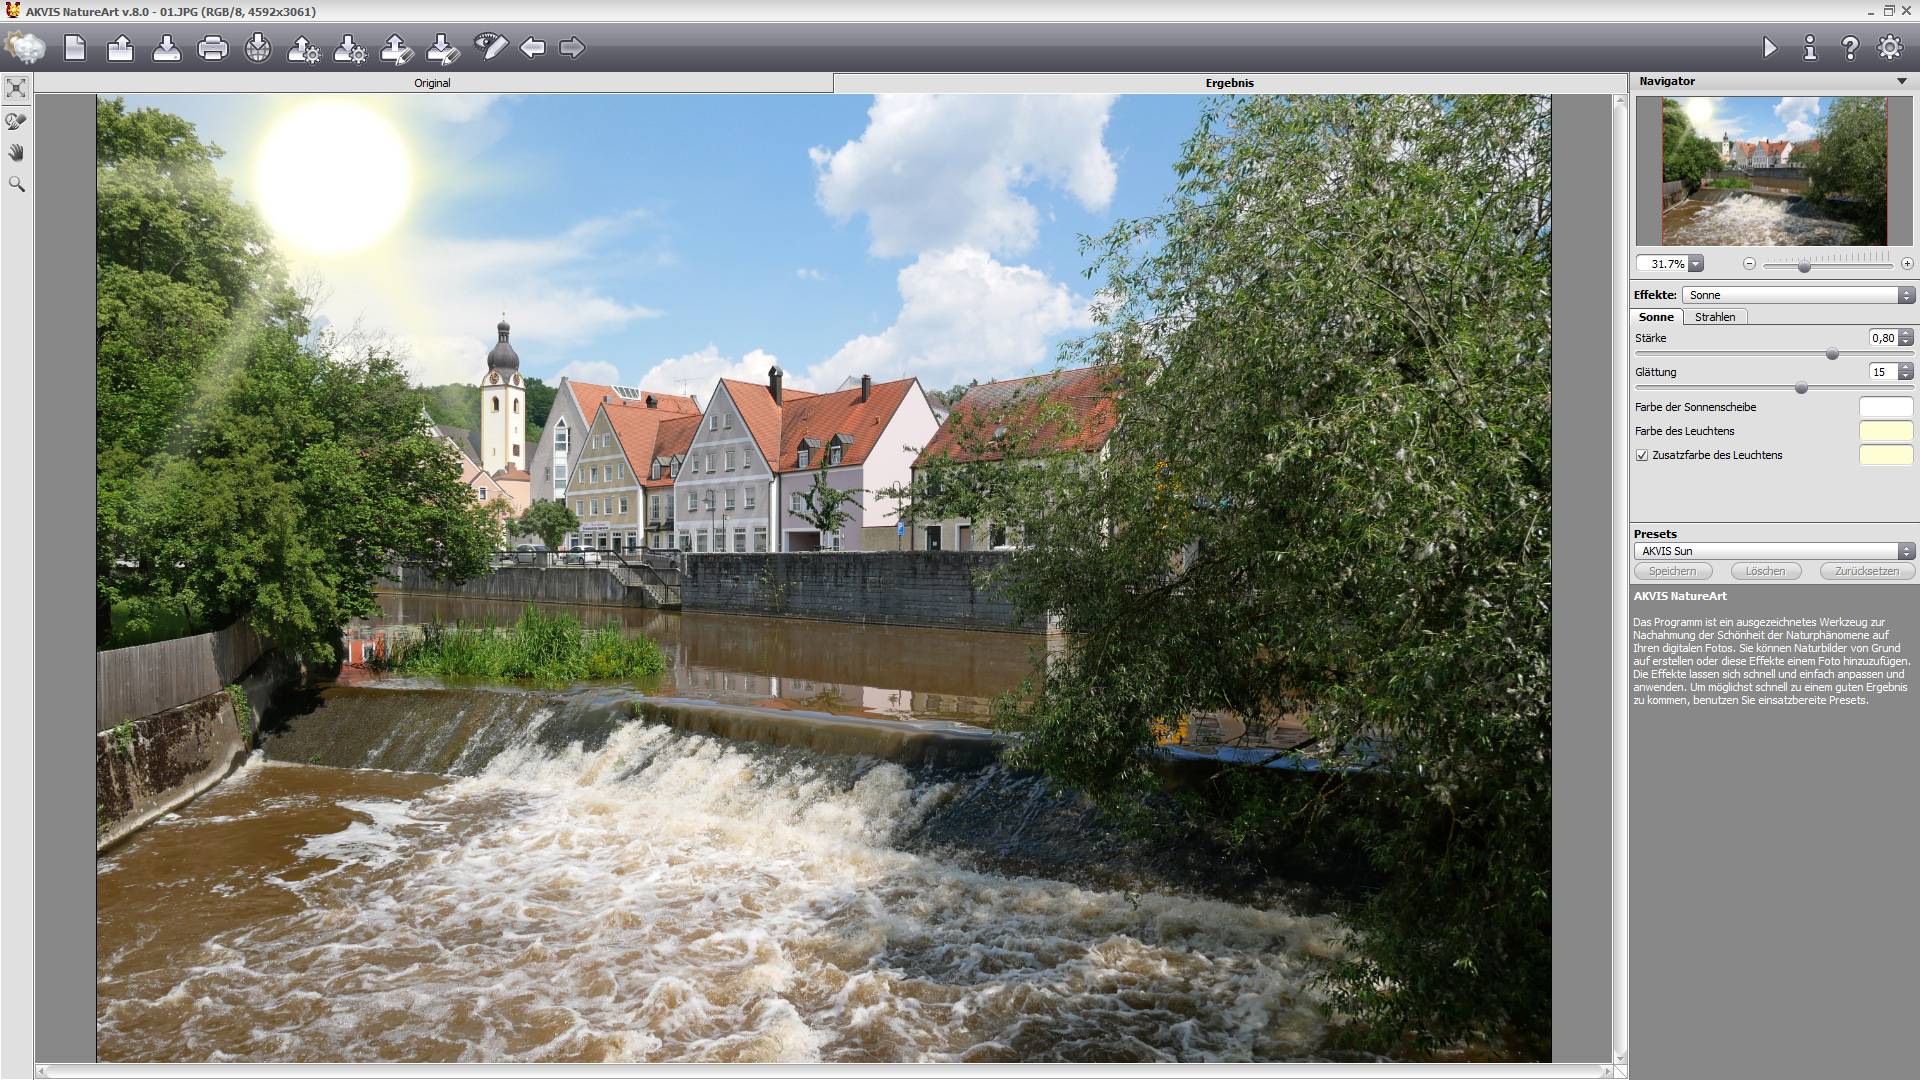The width and height of the screenshot is (1920, 1080).
Task: Select the Hand pan tool
Action: (16, 153)
